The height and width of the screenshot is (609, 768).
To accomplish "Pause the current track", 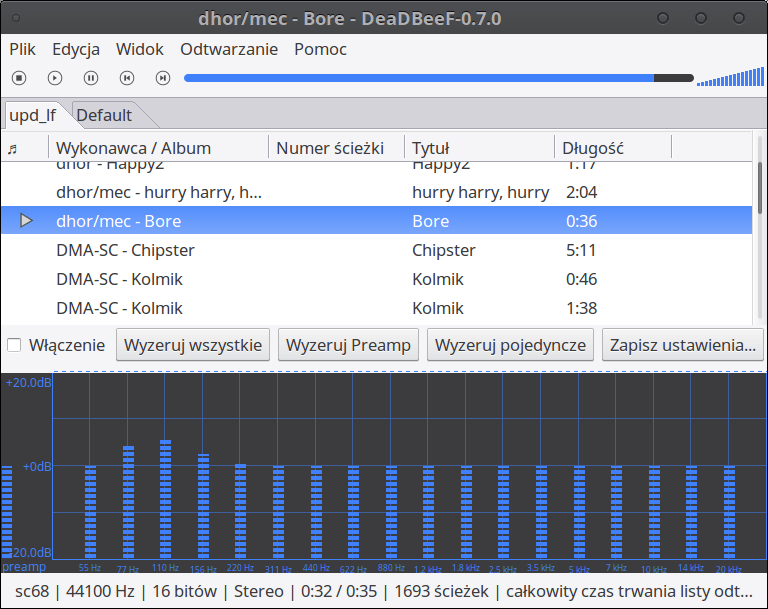I will 91,78.
